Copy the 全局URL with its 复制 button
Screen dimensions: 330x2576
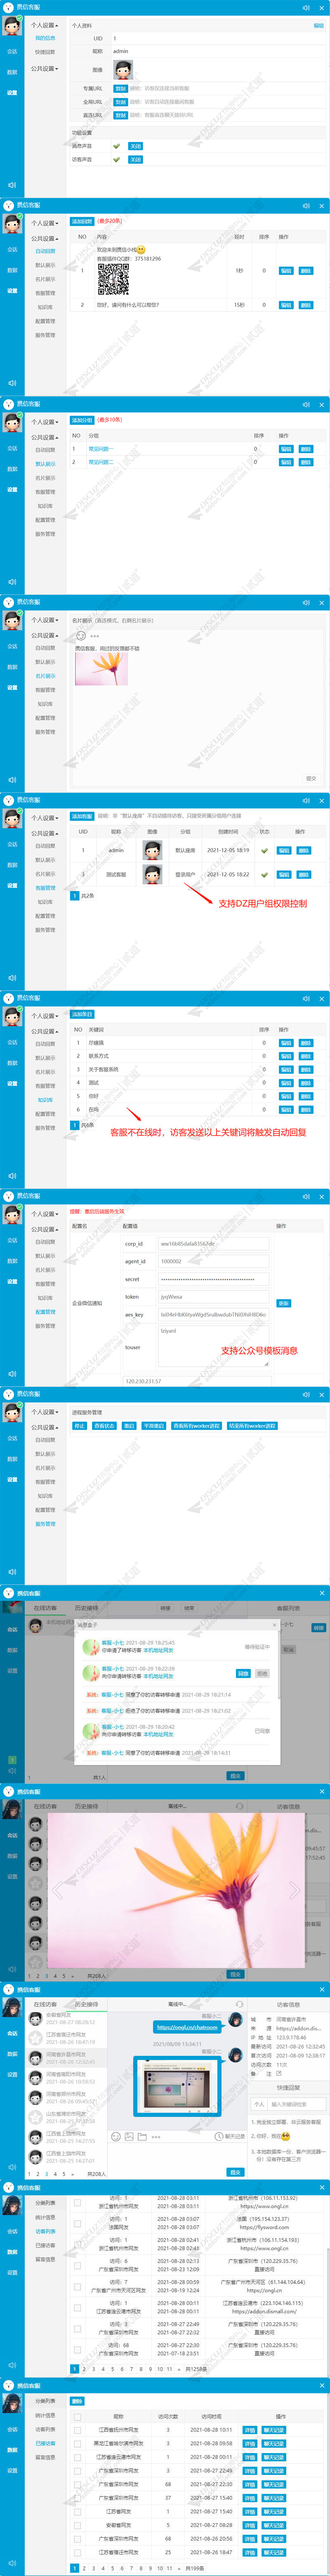click(x=120, y=101)
